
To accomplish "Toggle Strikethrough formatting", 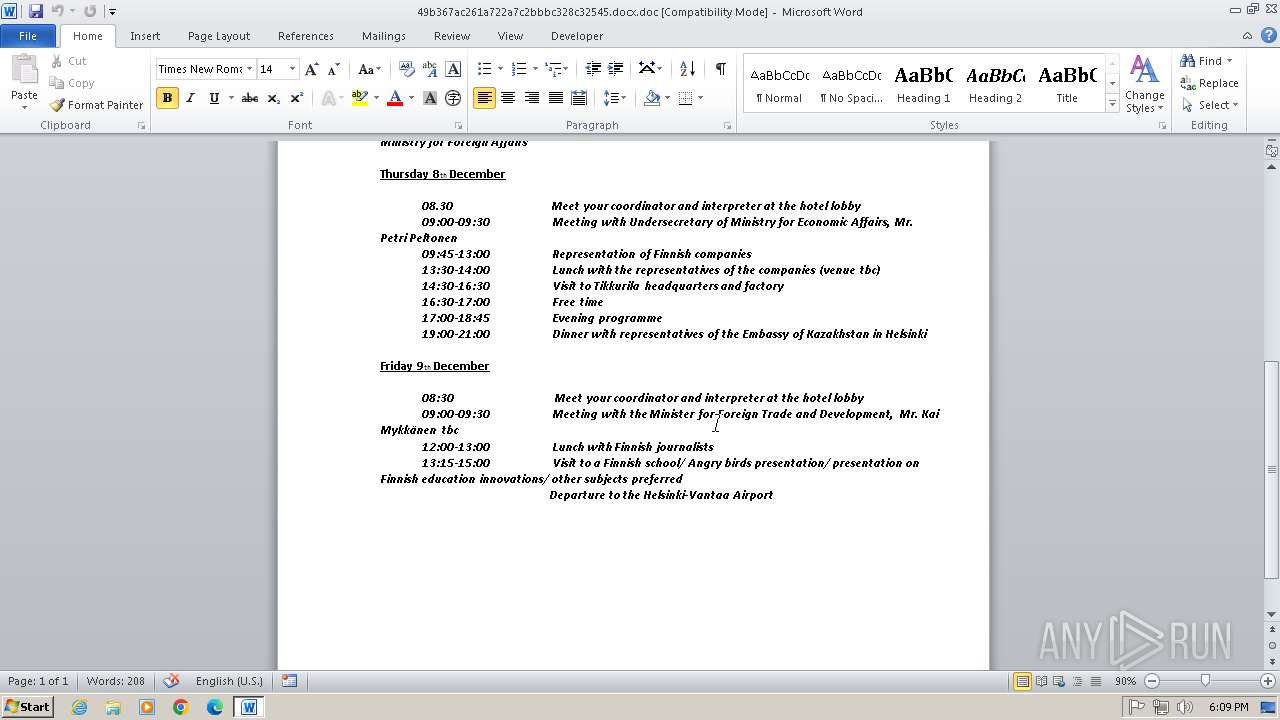I will click(x=250, y=98).
